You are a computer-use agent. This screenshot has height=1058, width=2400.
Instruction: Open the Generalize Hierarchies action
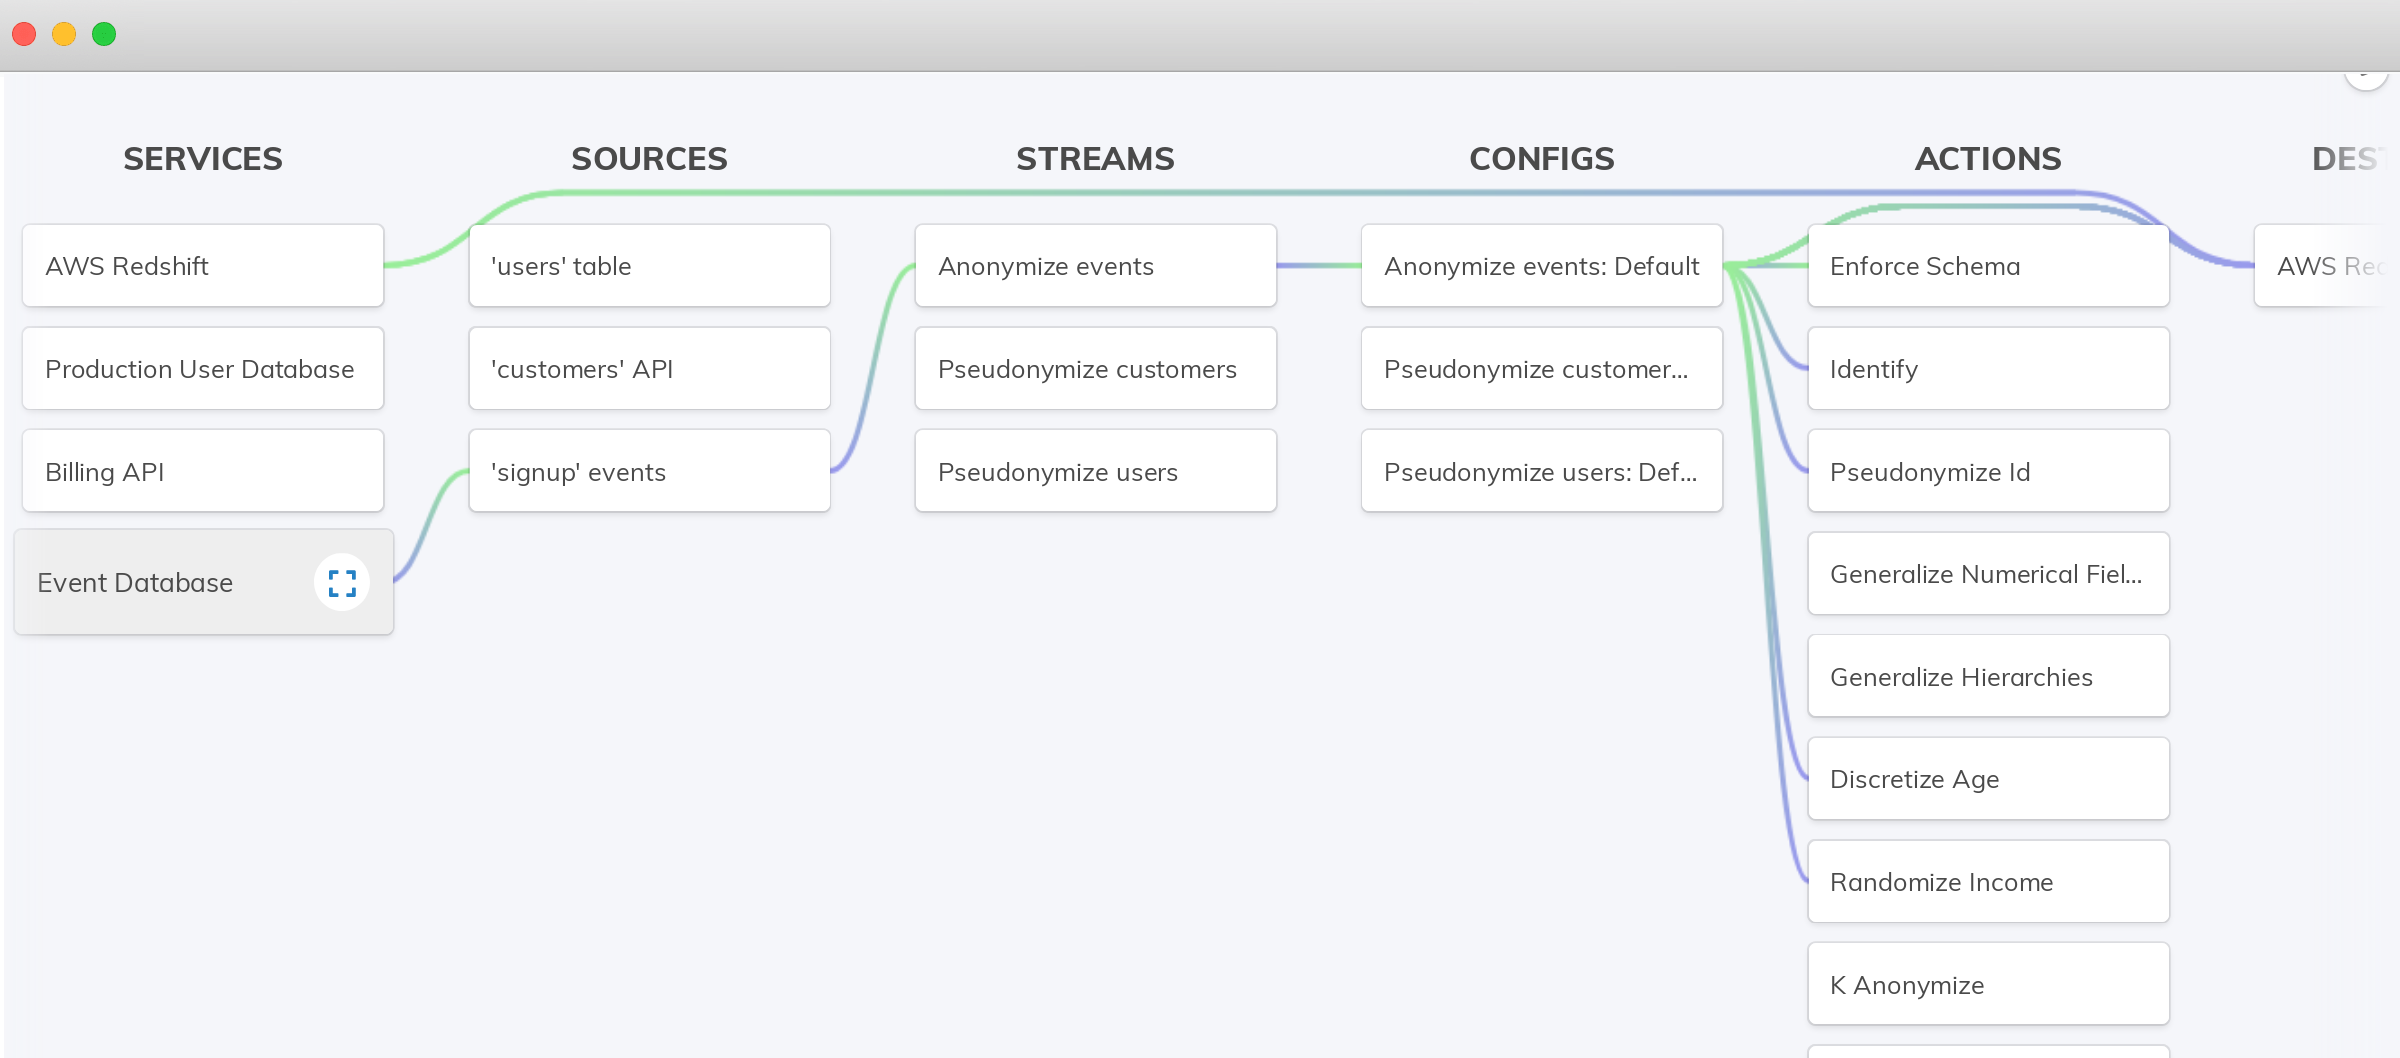tap(1988, 677)
